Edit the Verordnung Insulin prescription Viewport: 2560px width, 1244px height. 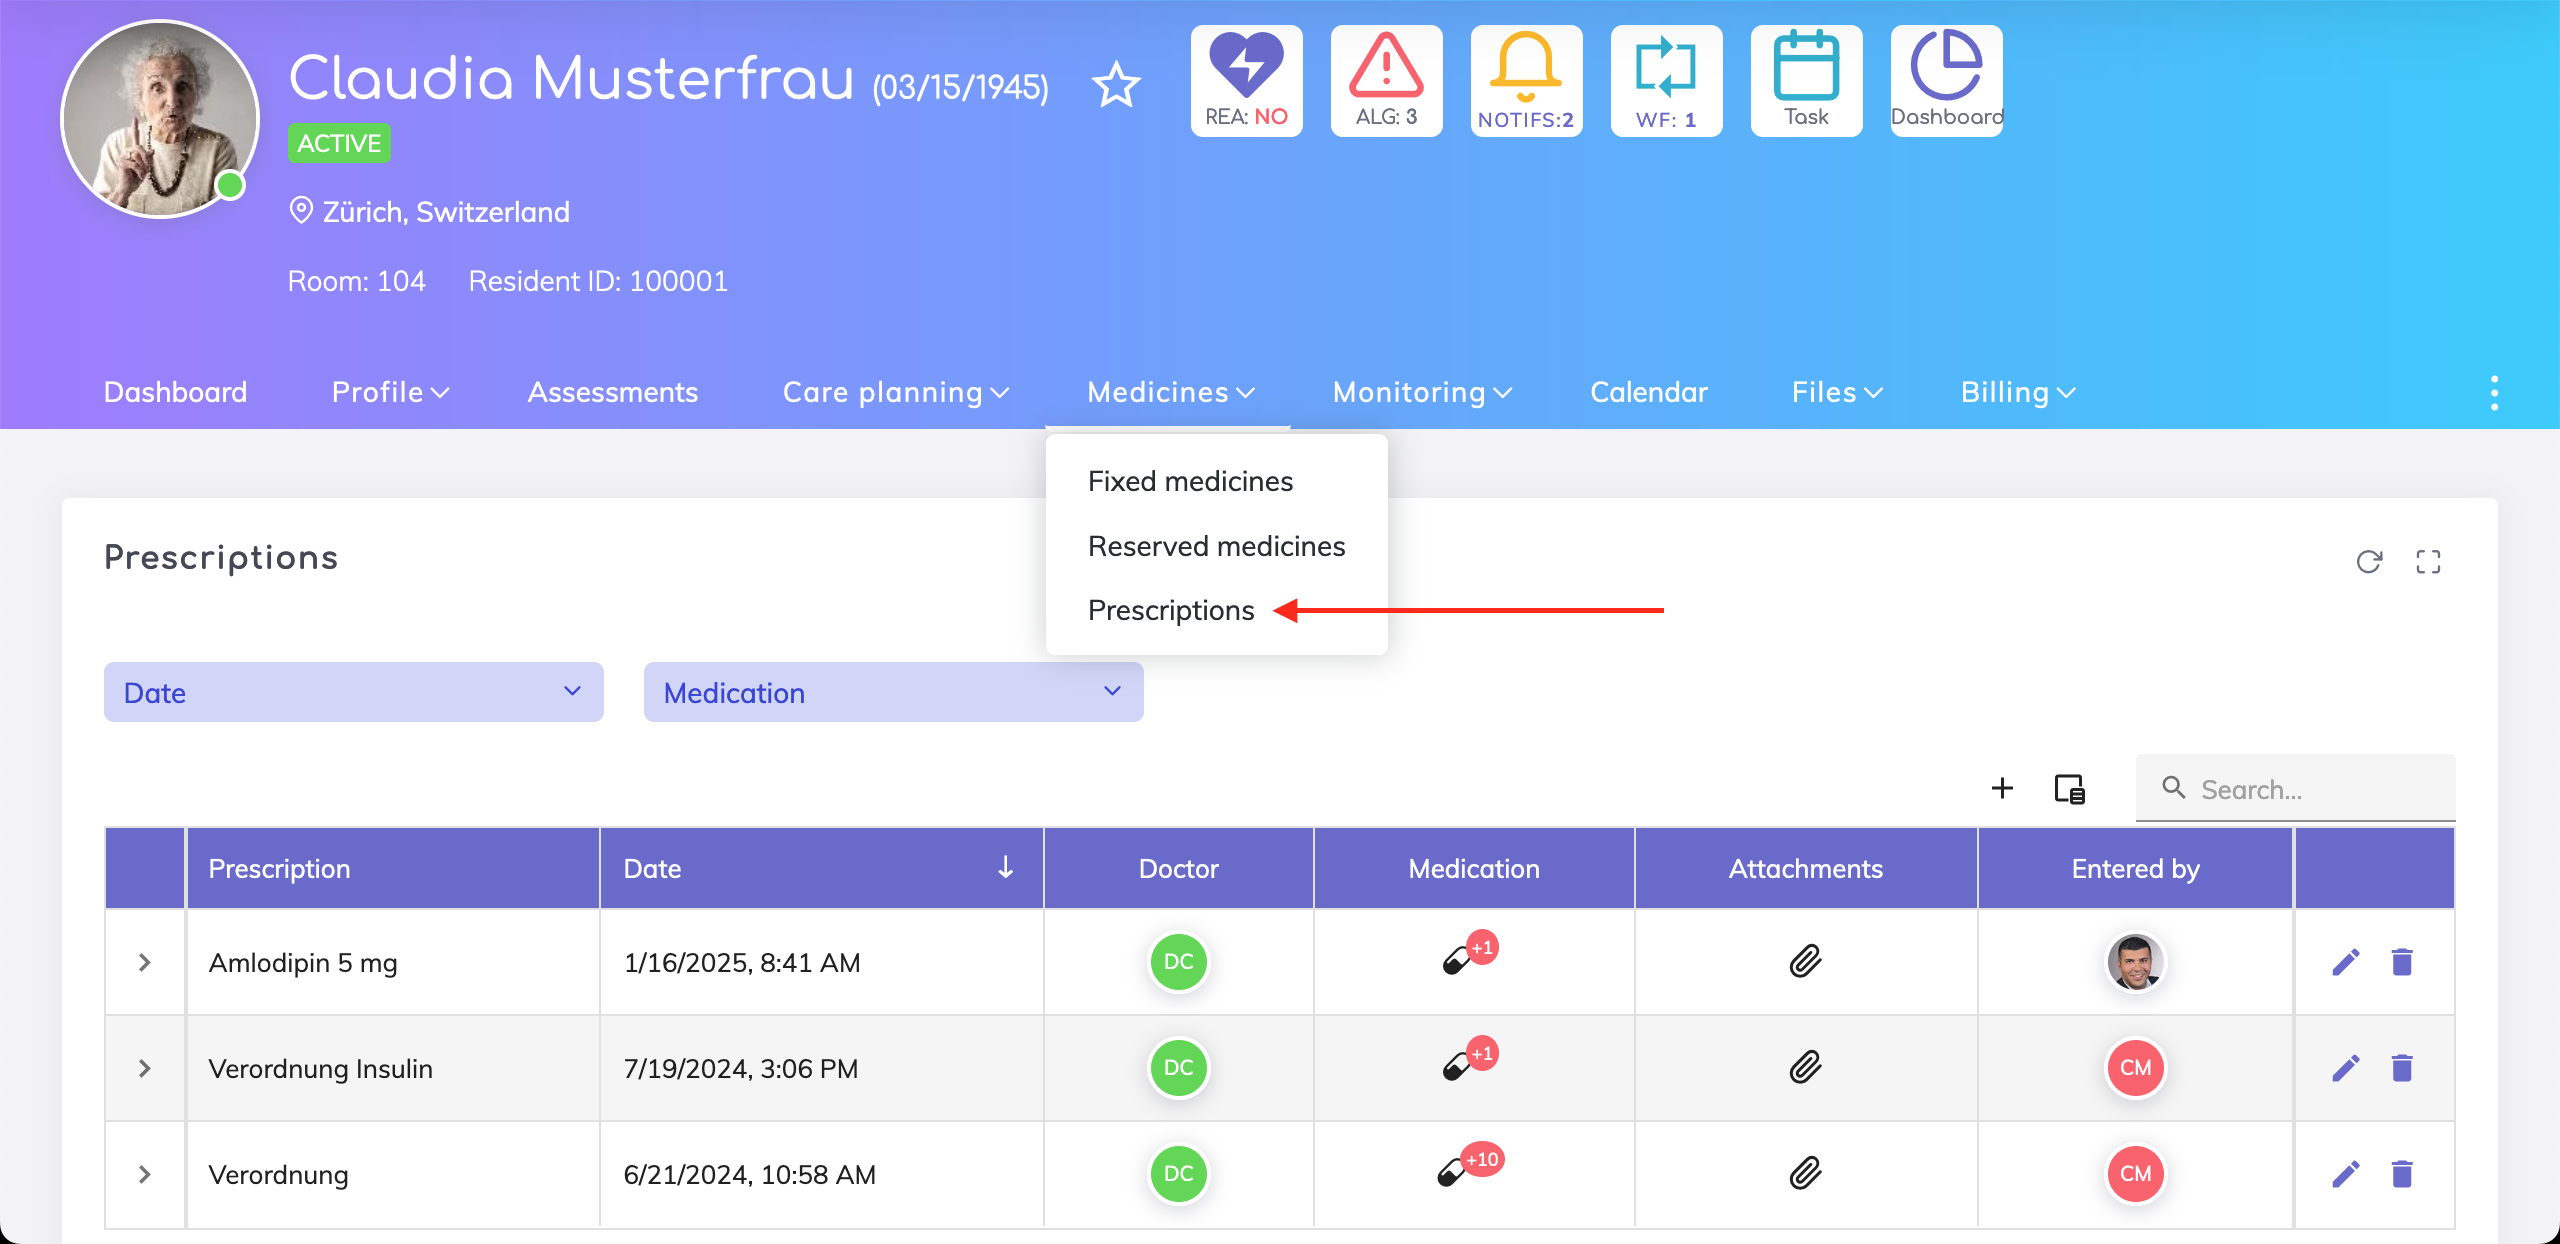click(x=2346, y=1068)
